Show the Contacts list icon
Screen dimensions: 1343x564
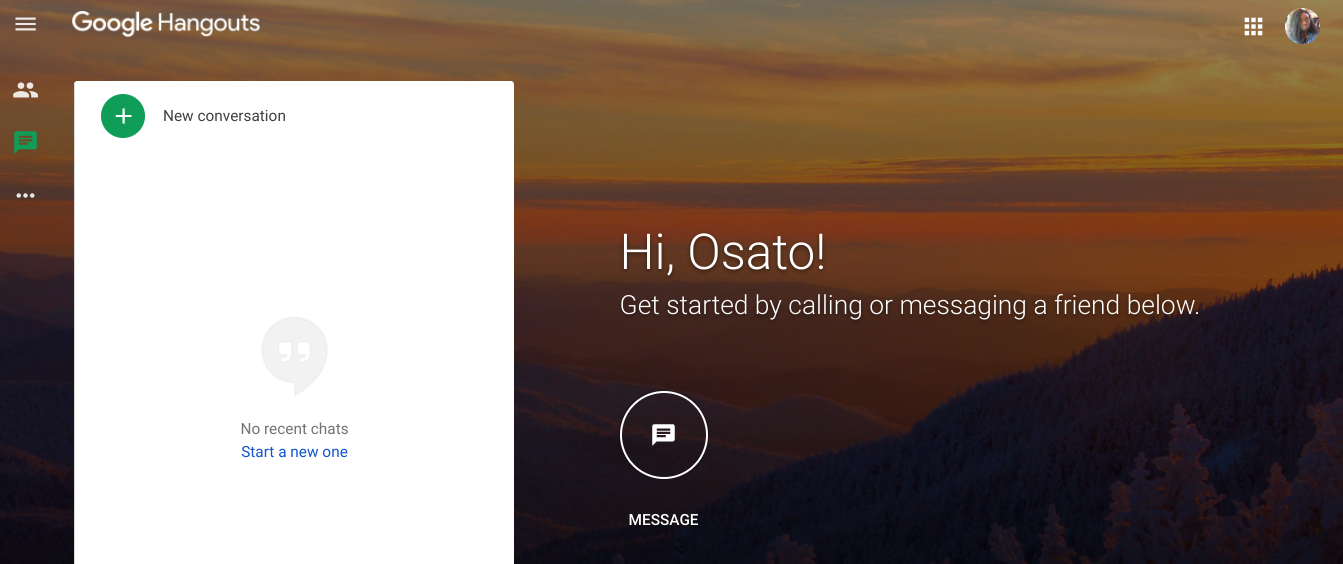pyautogui.click(x=25, y=90)
